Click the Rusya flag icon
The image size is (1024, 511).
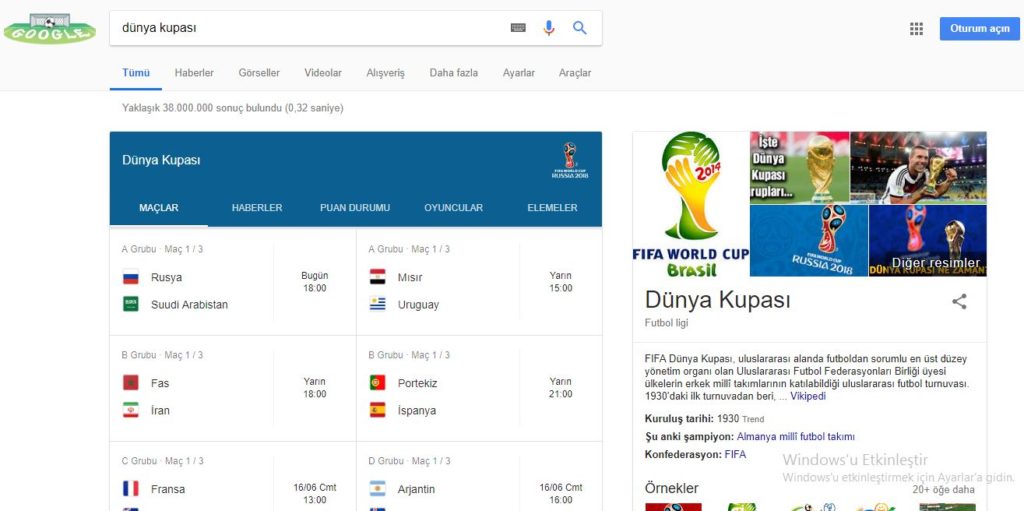click(x=131, y=277)
